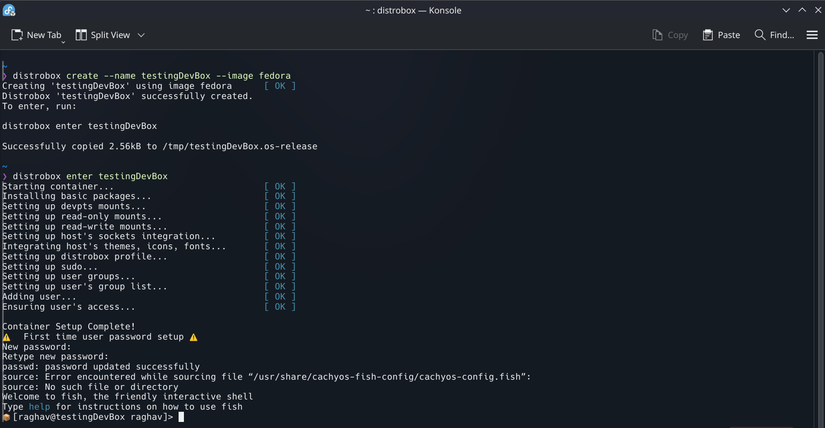Click the greyed-out Copy icon
The width and height of the screenshot is (825, 428).
[x=657, y=35]
